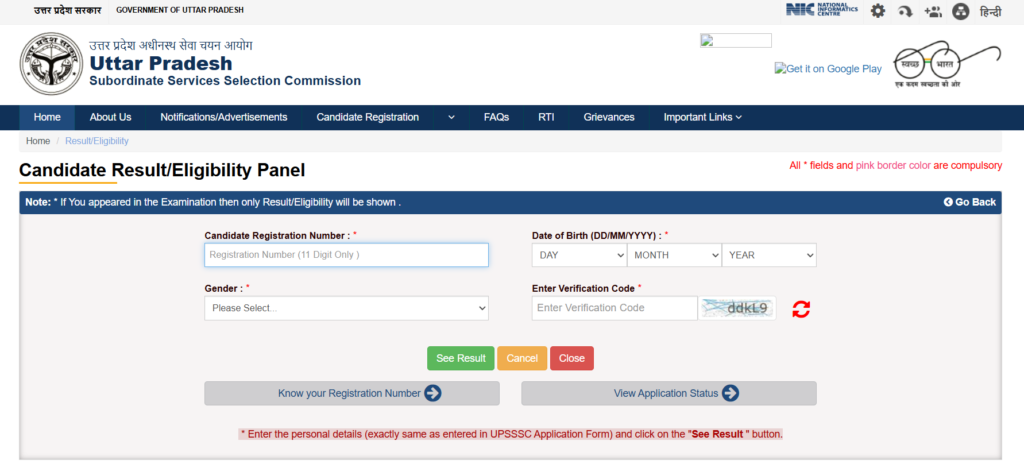This screenshot has width=1024, height=464.
Task: Click the Uttar Pradesh government emblem logo
Action: (x=51, y=64)
